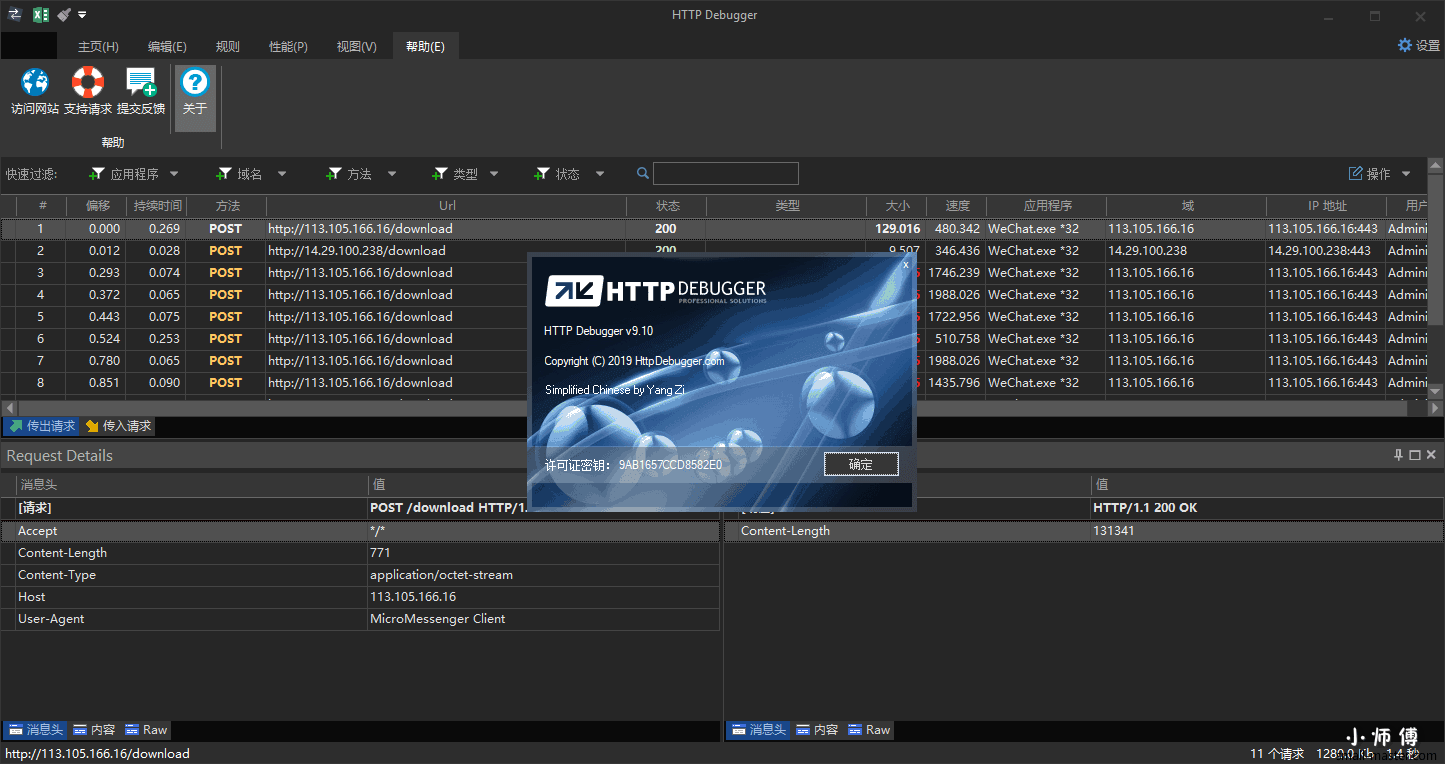The width and height of the screenshot is (1445, 764).
Task: Click the Excel export icon in title bar
Action: pyautogui.click(x=41, y=15)
